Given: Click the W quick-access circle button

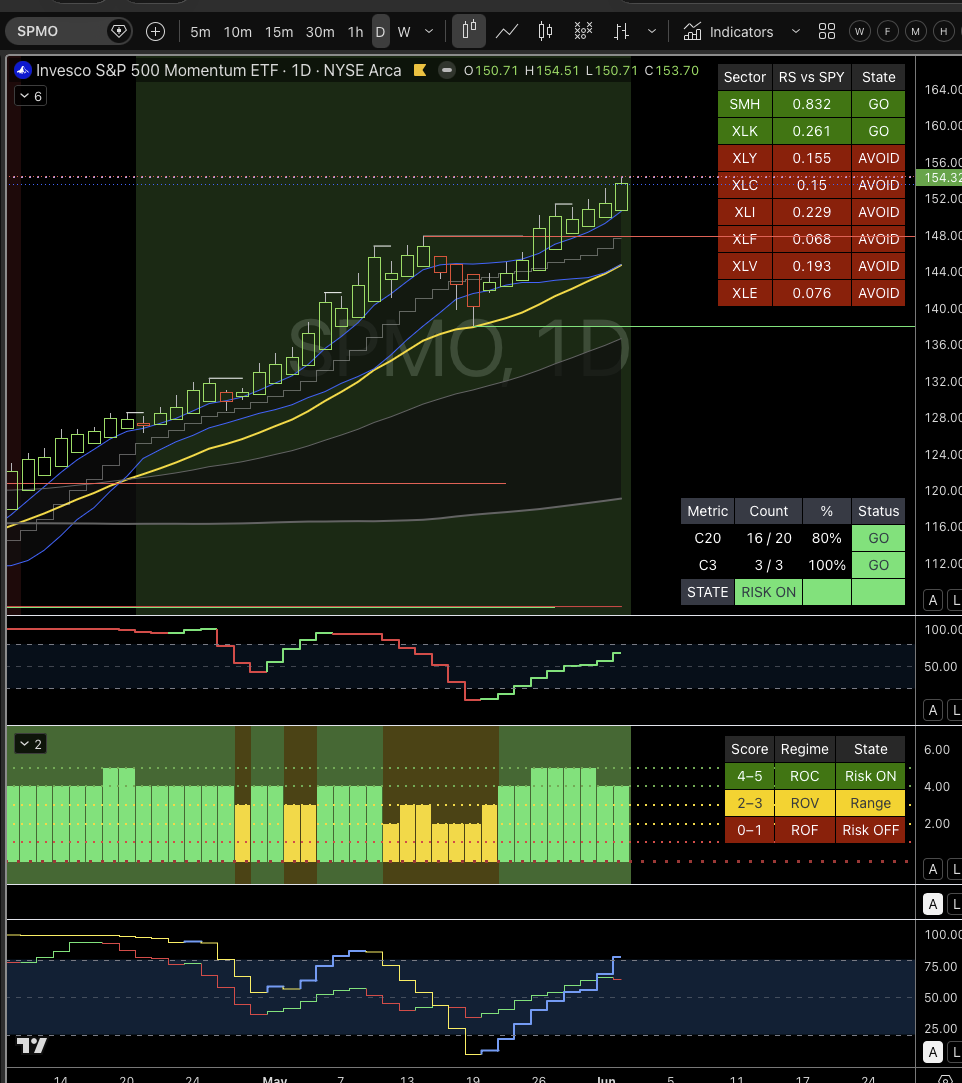Looking at the screenshot, I should pyautogui.click(x=860, y=31).
